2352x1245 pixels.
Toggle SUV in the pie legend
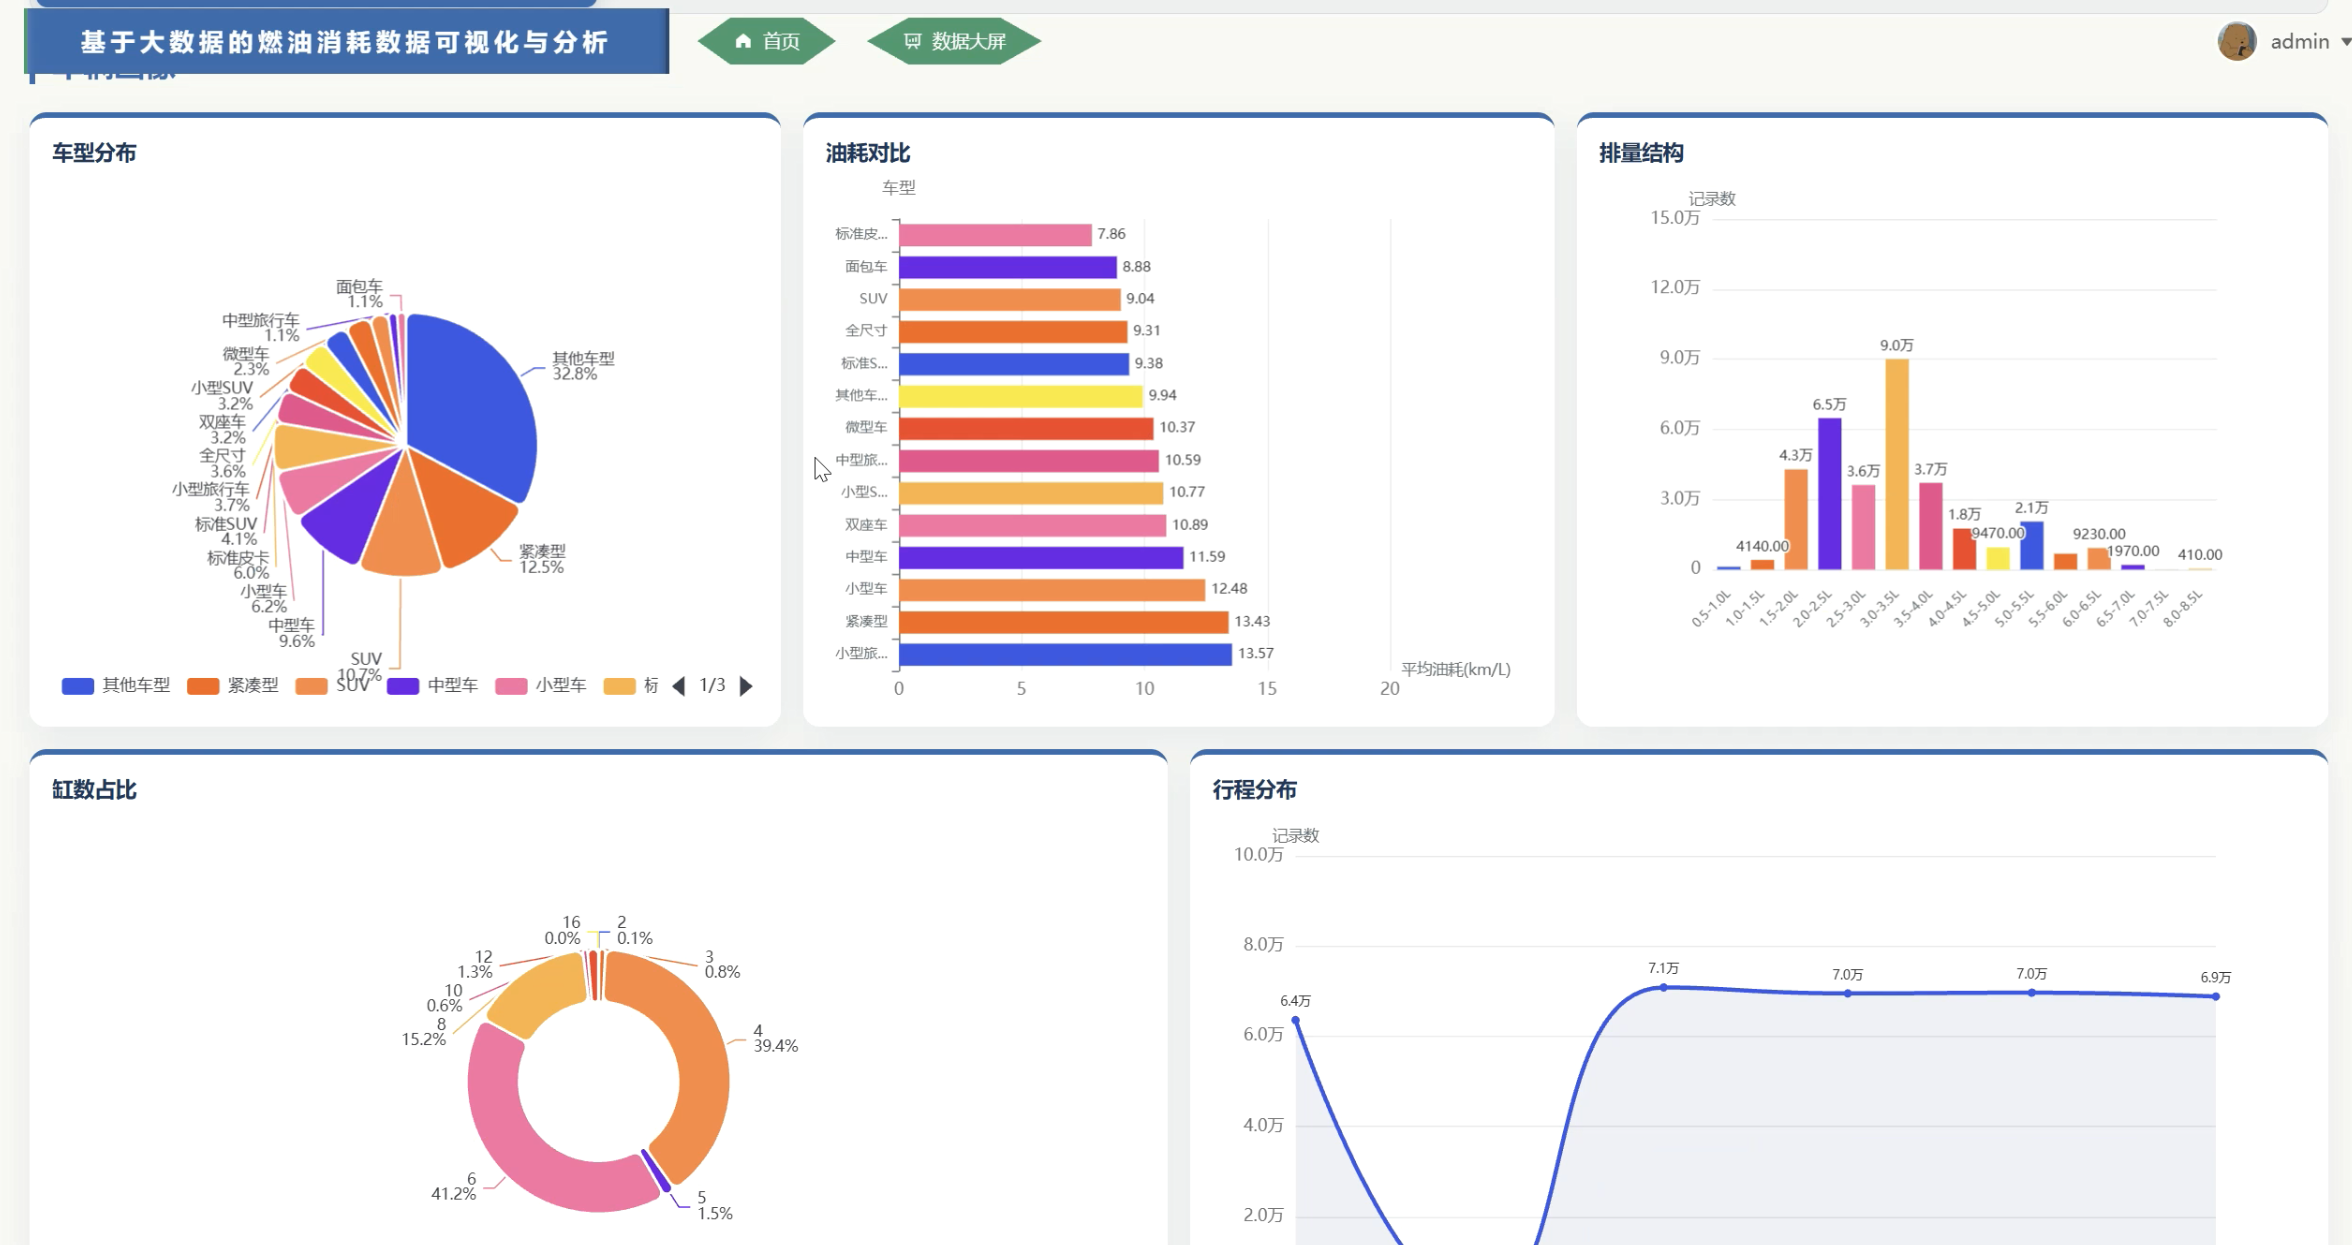[332, 685]
